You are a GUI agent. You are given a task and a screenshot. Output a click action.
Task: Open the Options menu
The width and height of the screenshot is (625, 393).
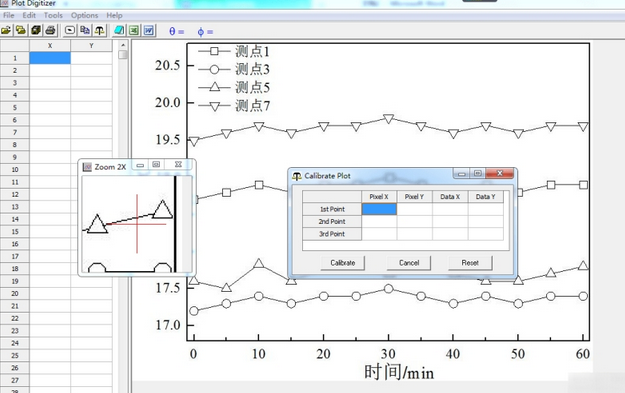(x=85, y=15)
